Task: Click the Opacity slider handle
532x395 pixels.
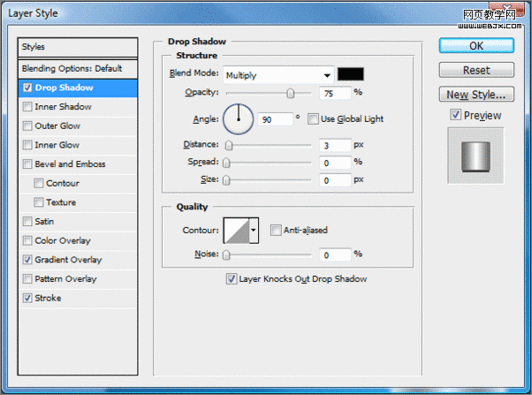Action: pyautogui.click(x=290, y=93)
